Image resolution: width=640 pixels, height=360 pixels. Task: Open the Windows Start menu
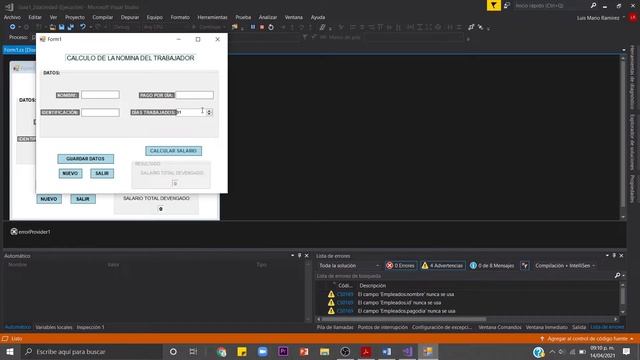(x=10, y=351)
